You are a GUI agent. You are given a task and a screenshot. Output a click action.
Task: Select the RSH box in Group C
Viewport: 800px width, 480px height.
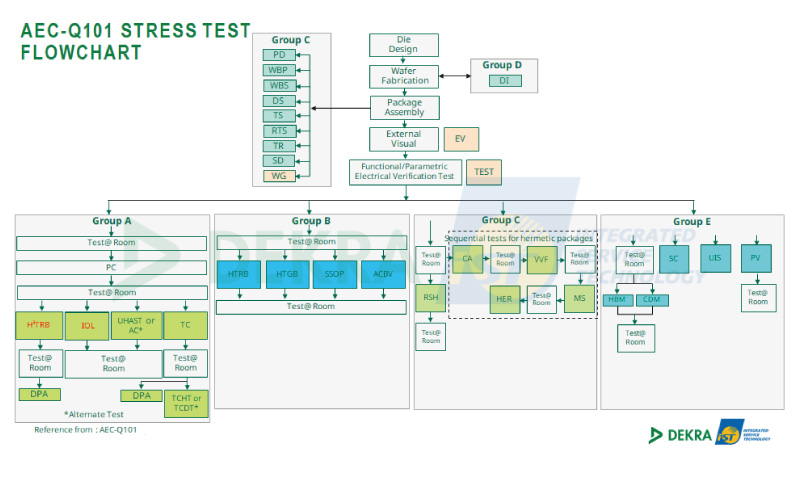[430, 298]
